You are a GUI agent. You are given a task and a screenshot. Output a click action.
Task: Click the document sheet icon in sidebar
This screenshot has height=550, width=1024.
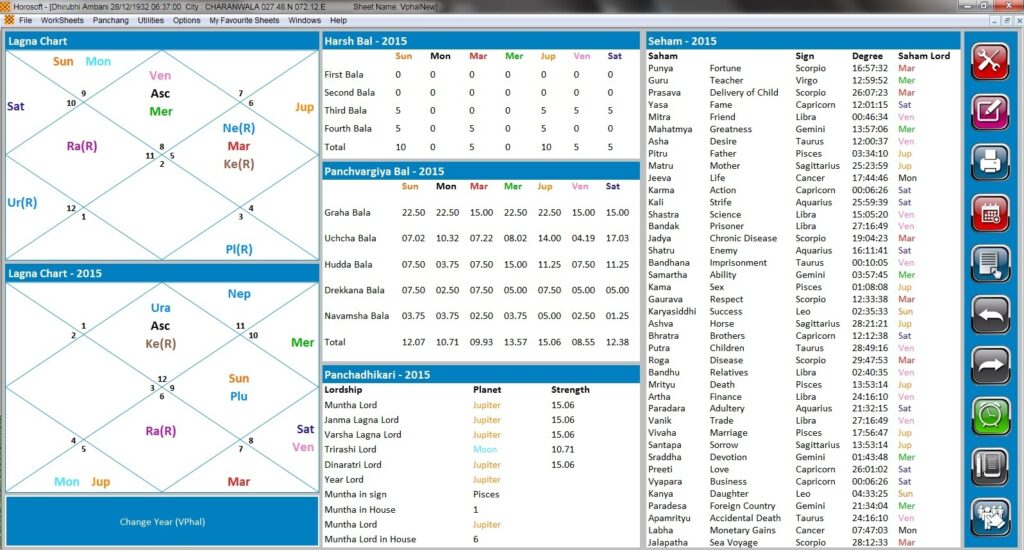990,264
